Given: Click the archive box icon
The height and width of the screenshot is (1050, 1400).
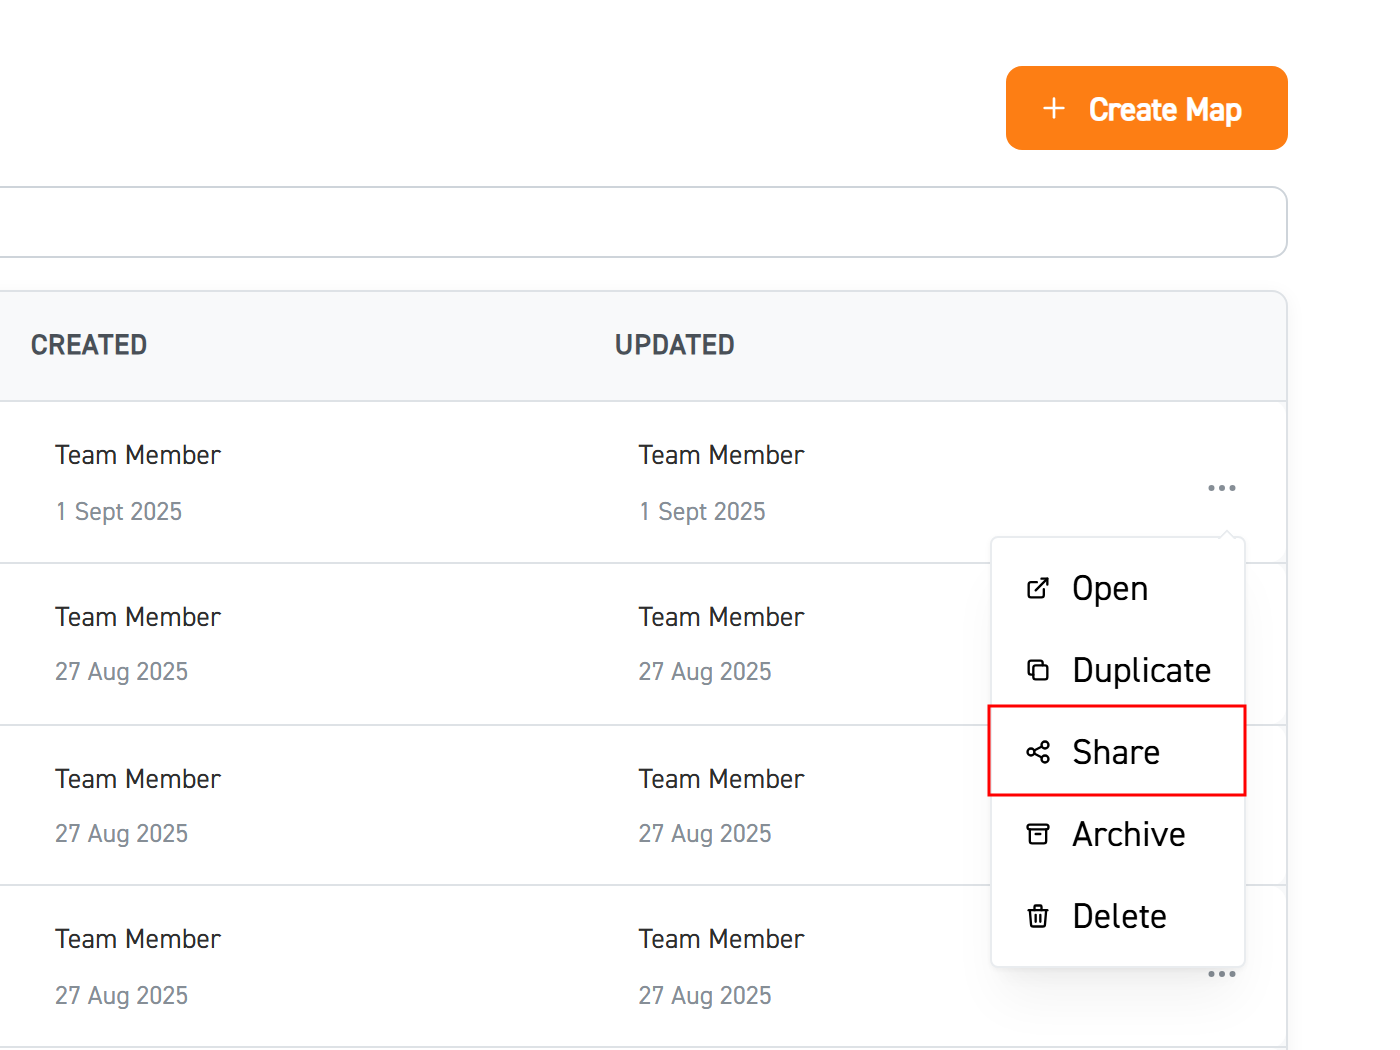Looking at the screenshot, I should pyautogui.click(x=1038, y=834).
